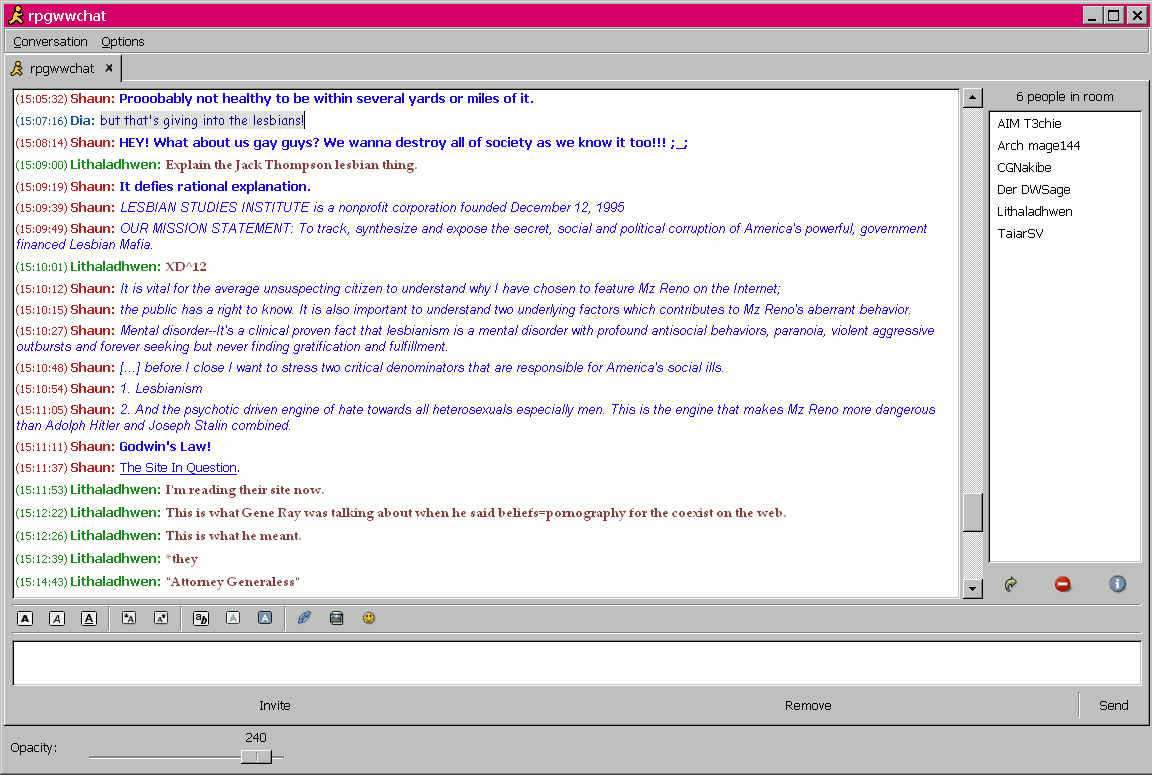Screen dimensions: 1152x775
Task: Click the red ignore icon below room list
Action: (x=1062, y=584)
